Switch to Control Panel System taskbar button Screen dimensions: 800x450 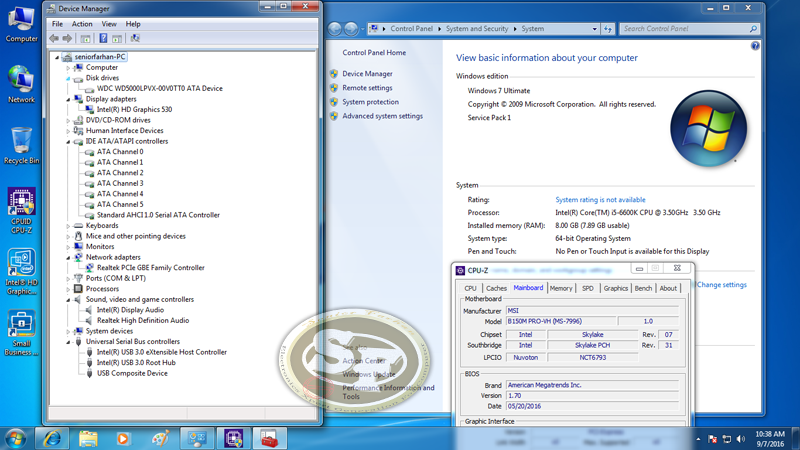coord(197,438)
